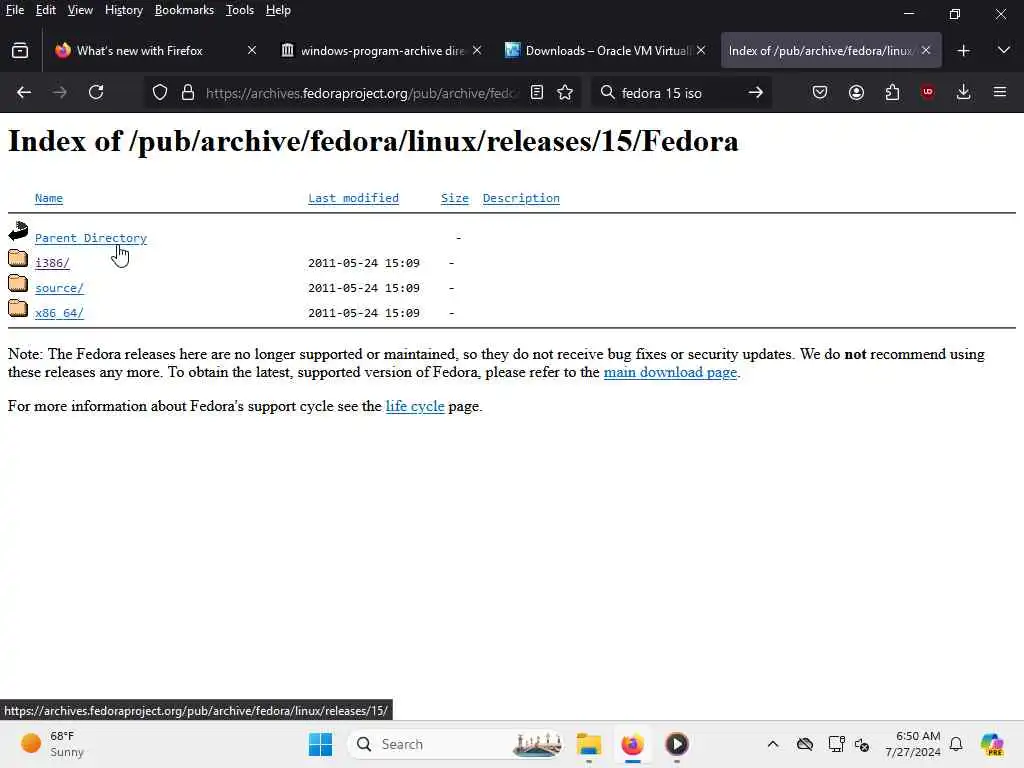Click the fedora 15 iso search field
Screen dimensions: 1024x768
click(679, 93)
